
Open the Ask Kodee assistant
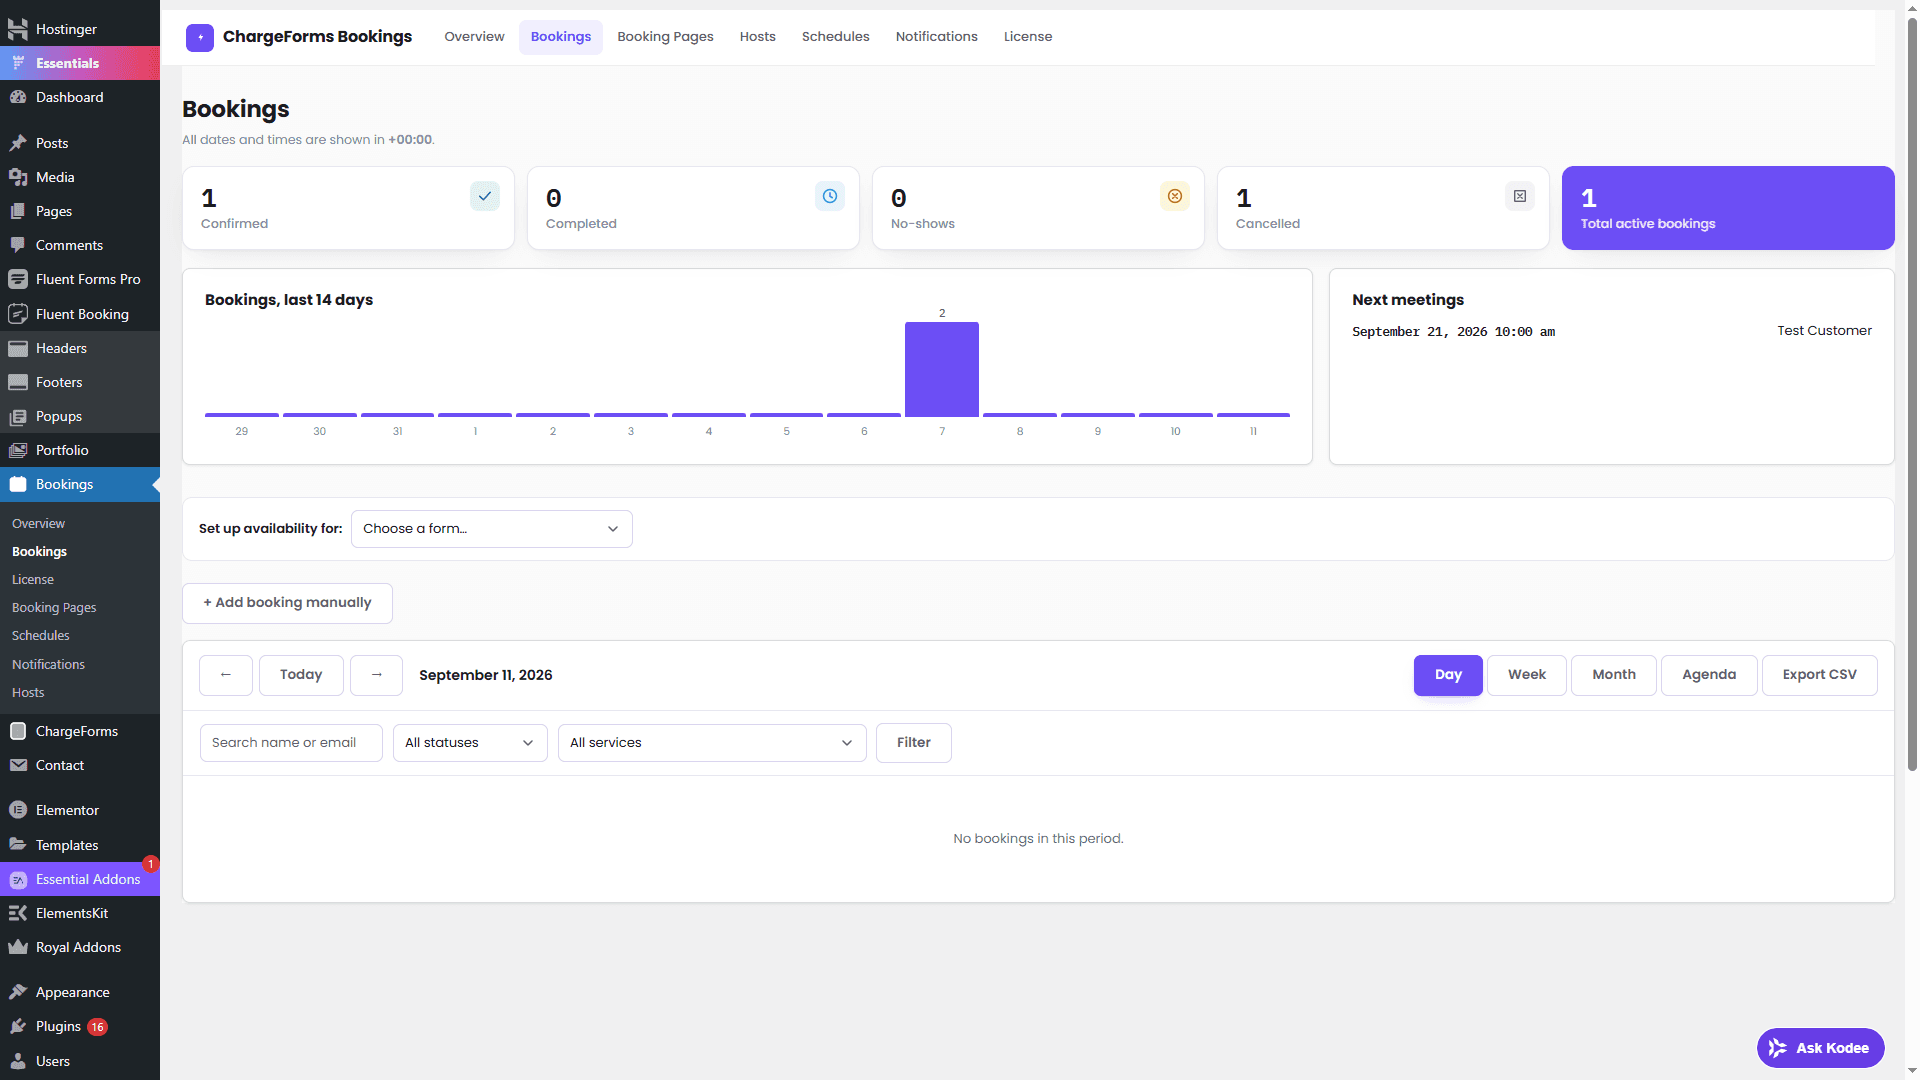1820,1048
